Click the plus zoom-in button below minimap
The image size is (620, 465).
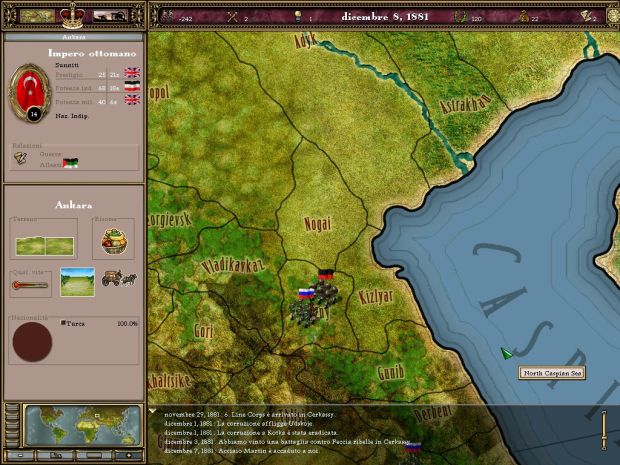[x=128, y=456]
